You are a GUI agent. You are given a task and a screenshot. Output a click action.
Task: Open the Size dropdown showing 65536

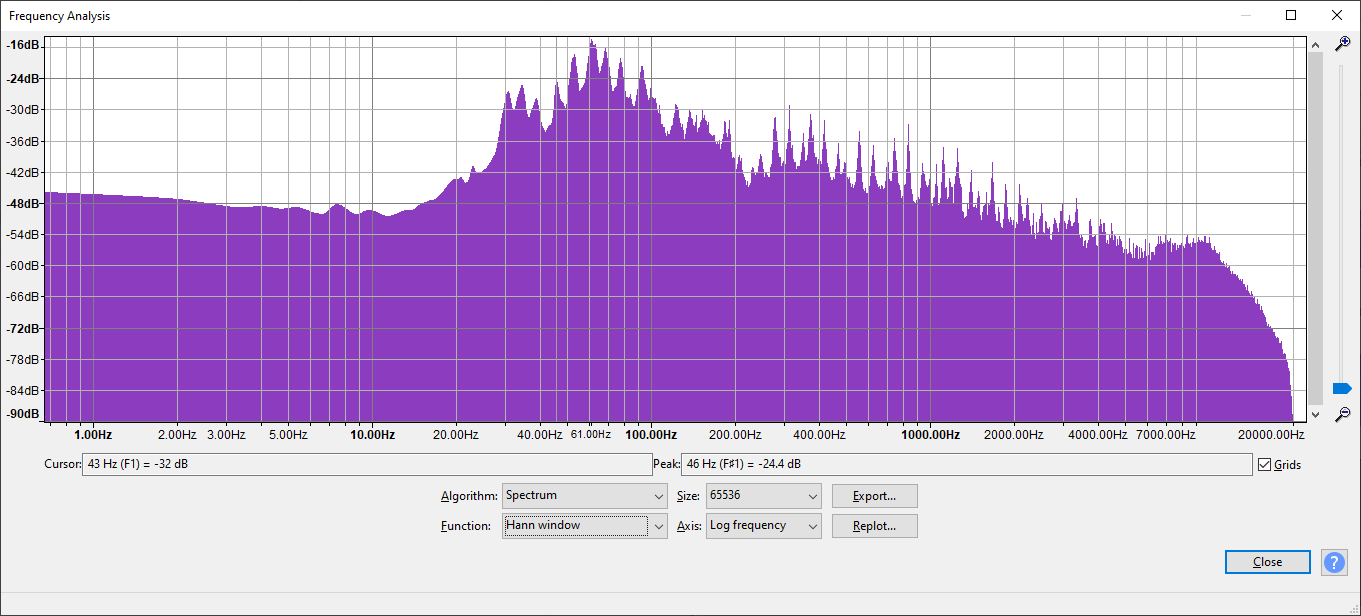[x=763, y=496]
